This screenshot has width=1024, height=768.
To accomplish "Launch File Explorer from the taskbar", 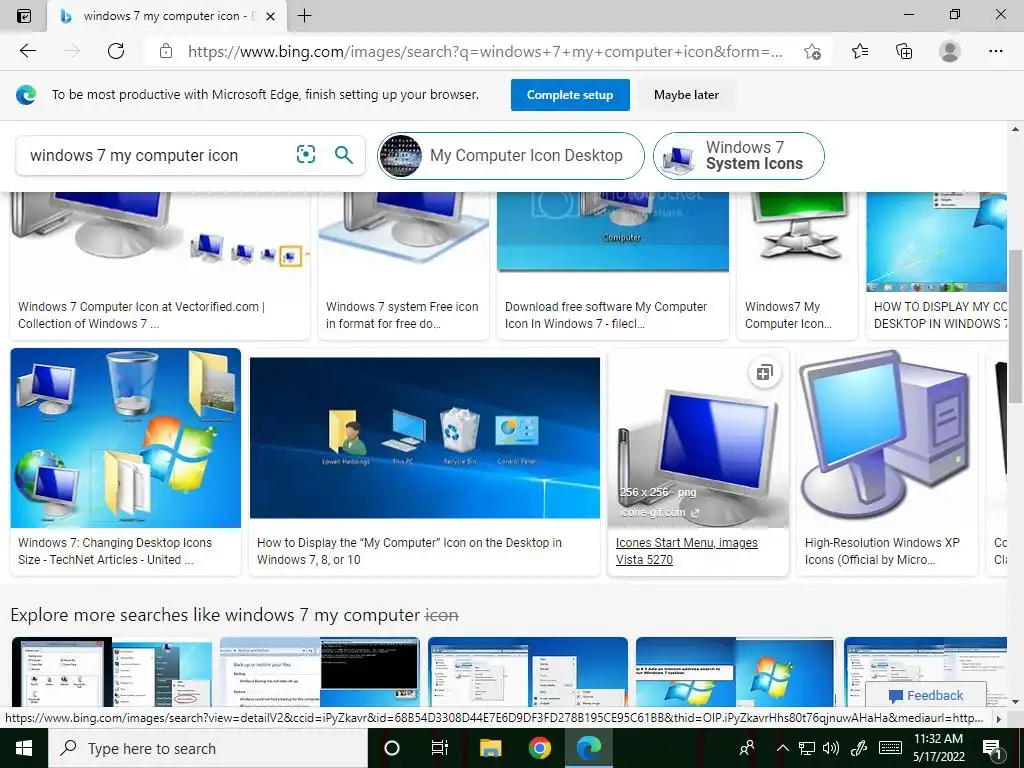I will click(490, 748).
